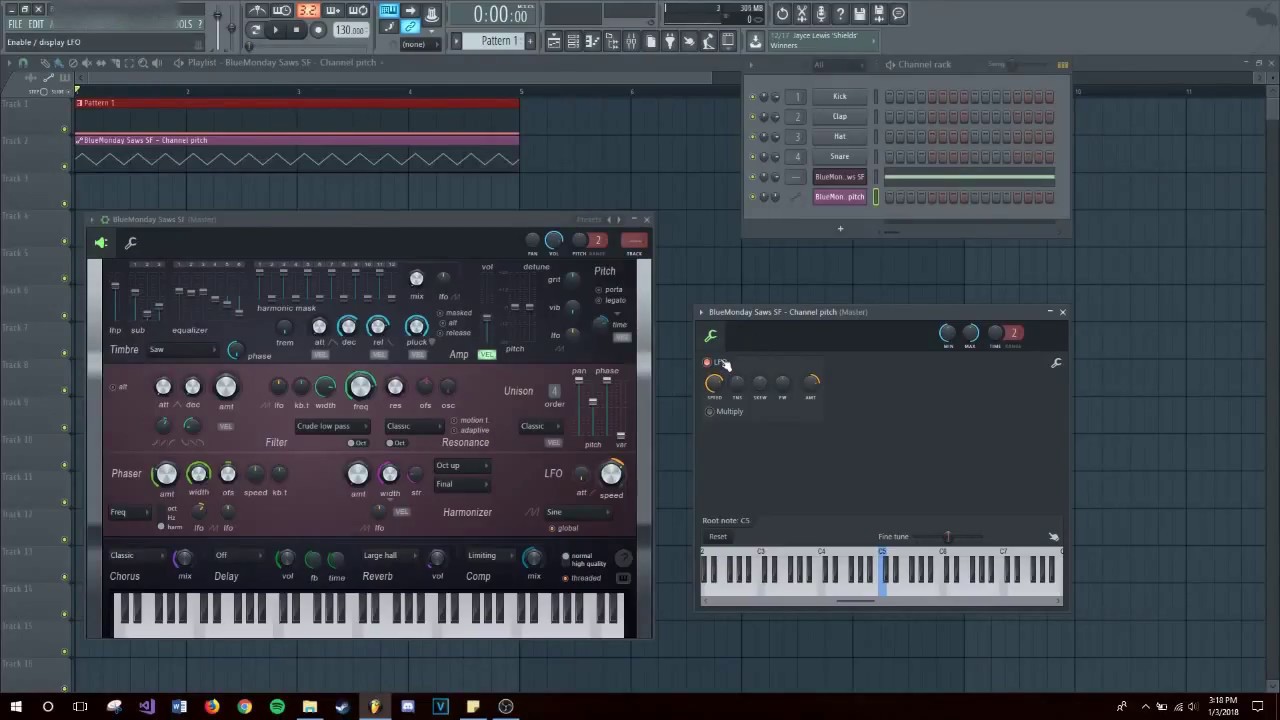Open the Oct up harmonizer dropdown

(461, 466)
